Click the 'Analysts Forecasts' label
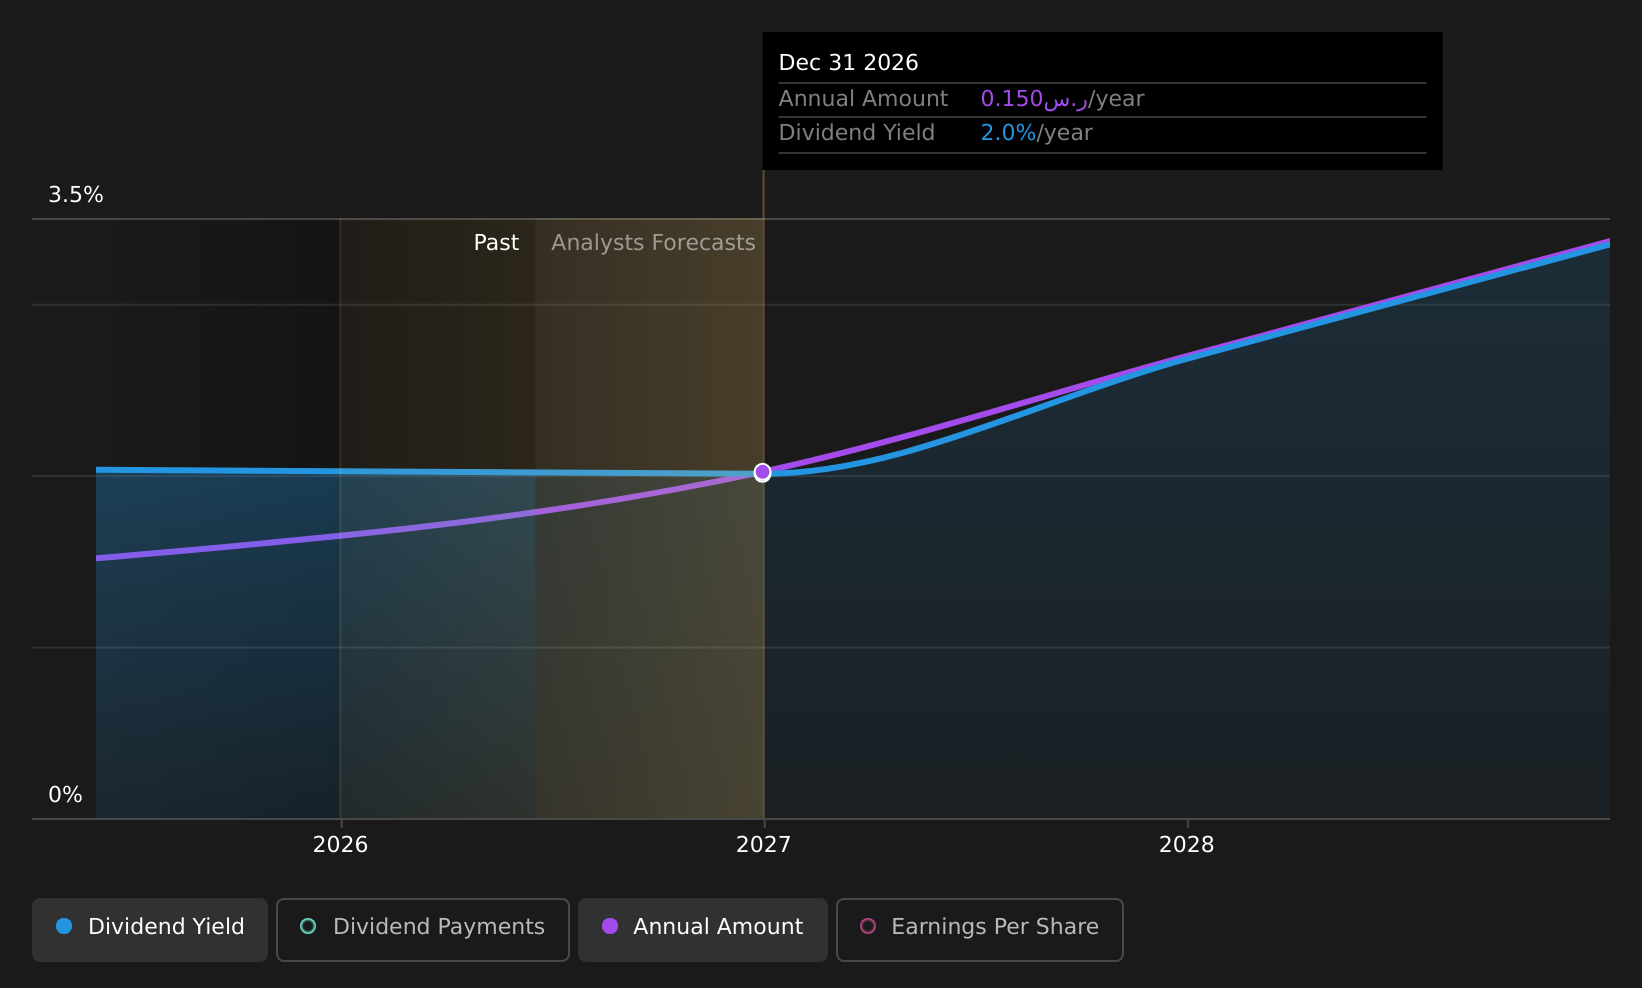 coord(653,243)
